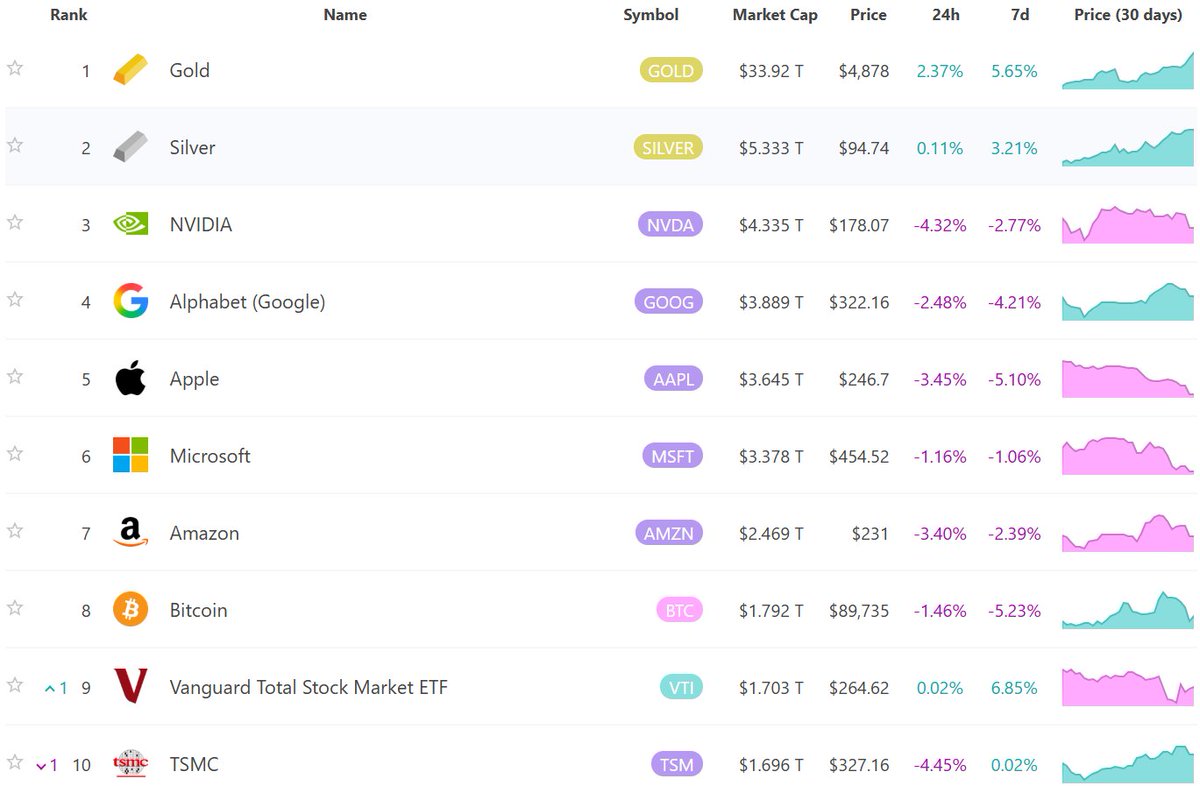Sort table by Rank column
The image size is (1200, 786).
point(69,15)
